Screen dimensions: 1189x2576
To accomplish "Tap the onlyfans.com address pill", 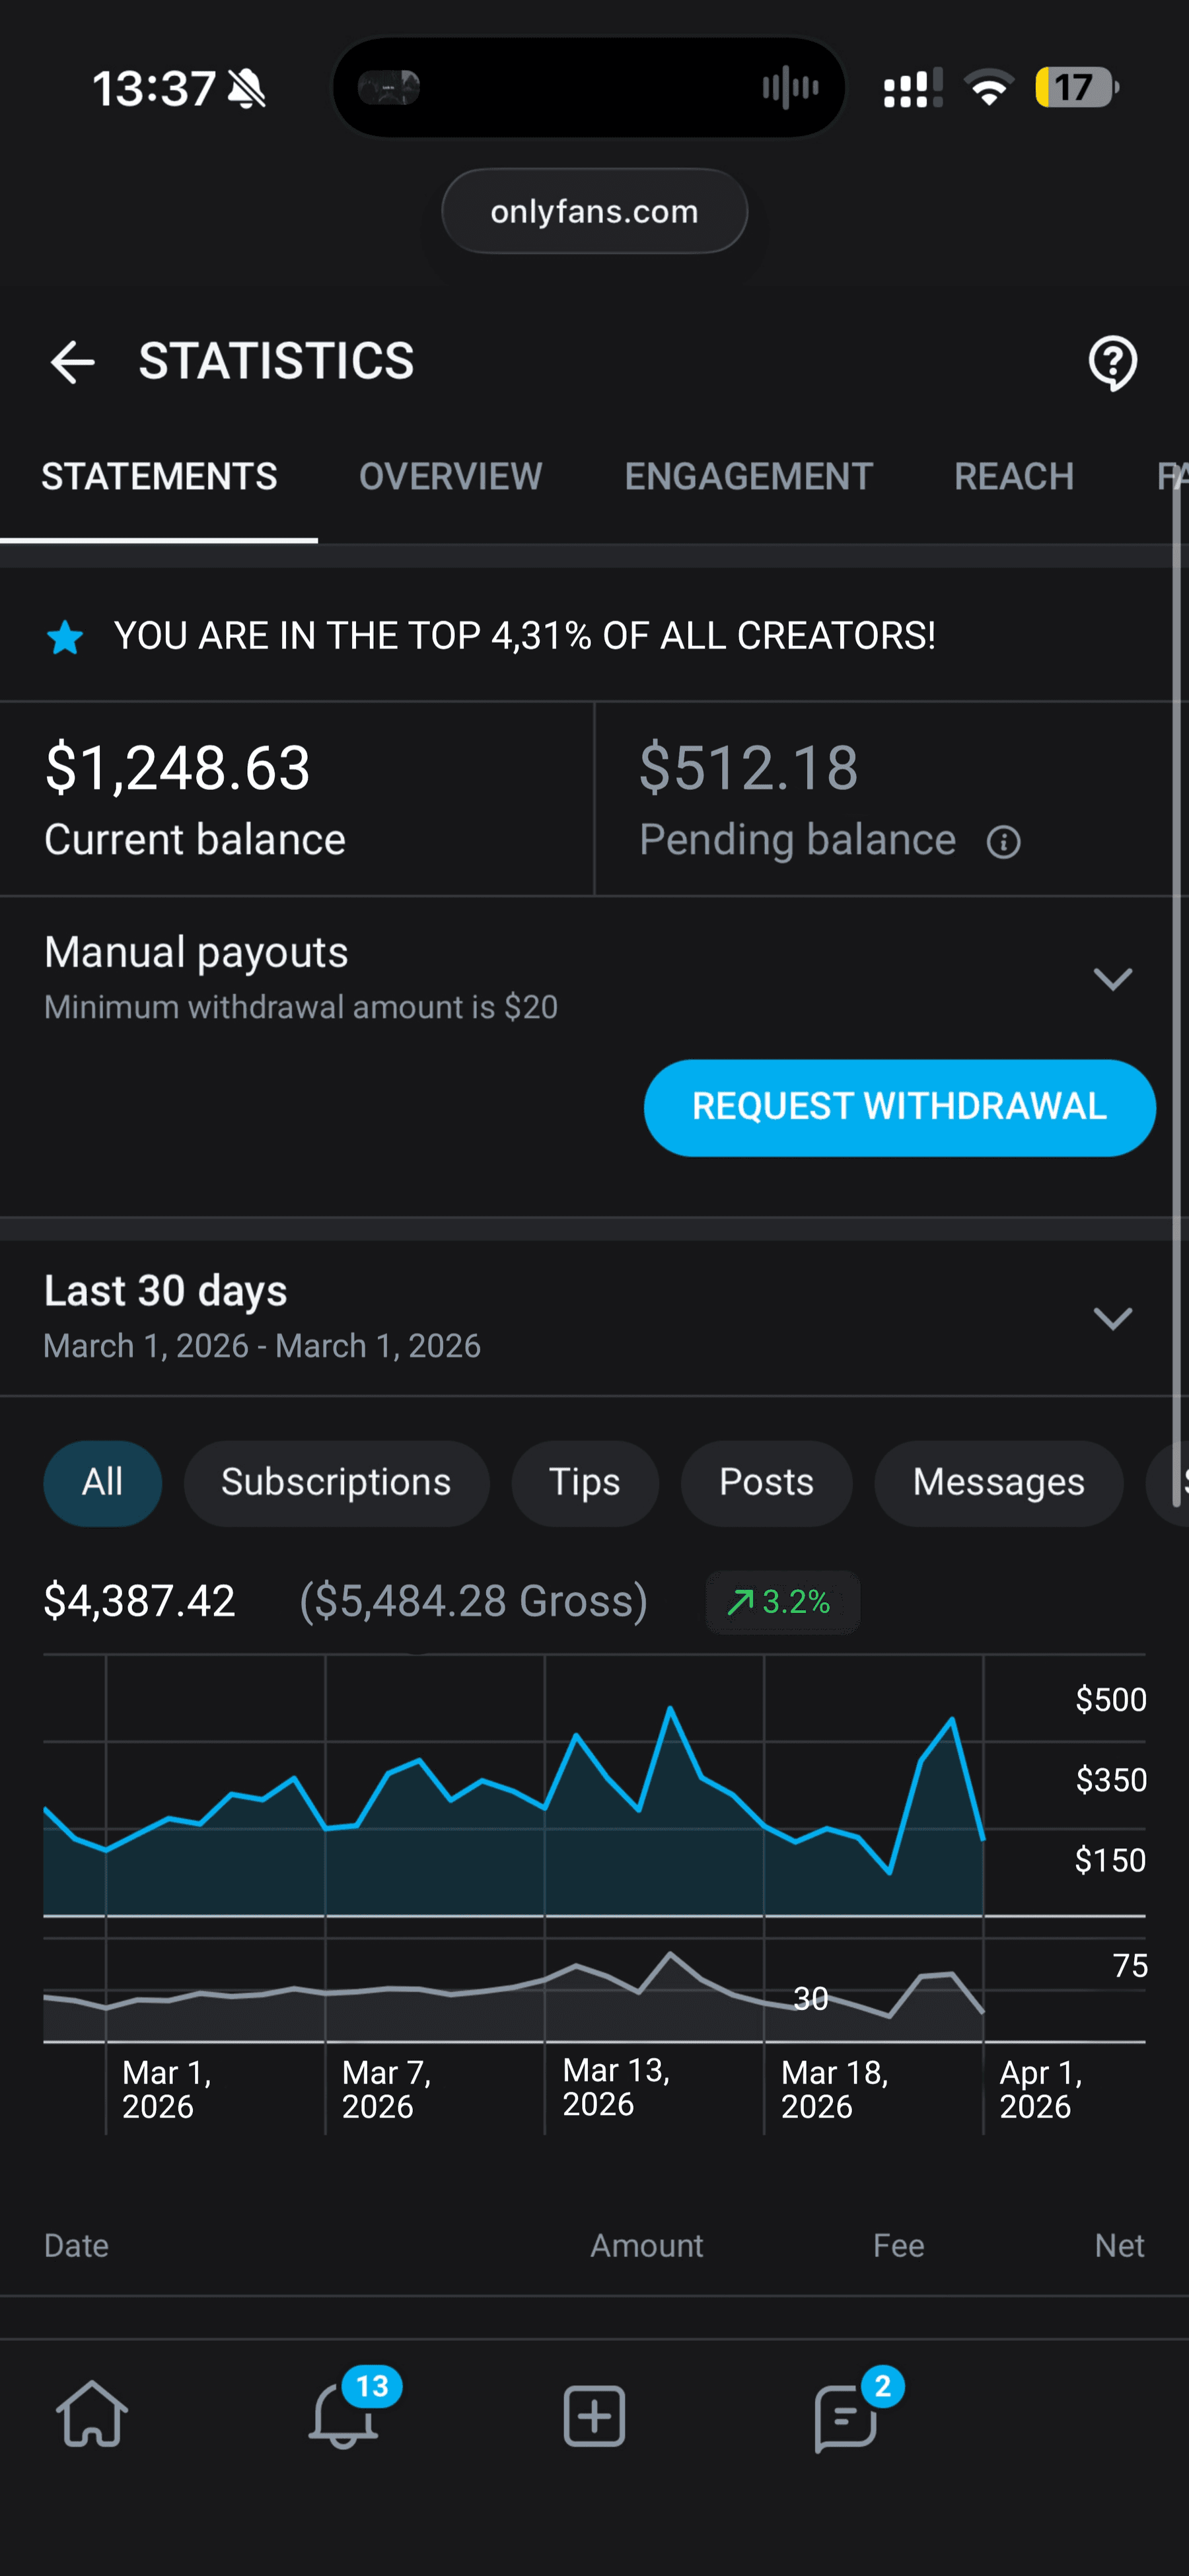I will (594, 211).
